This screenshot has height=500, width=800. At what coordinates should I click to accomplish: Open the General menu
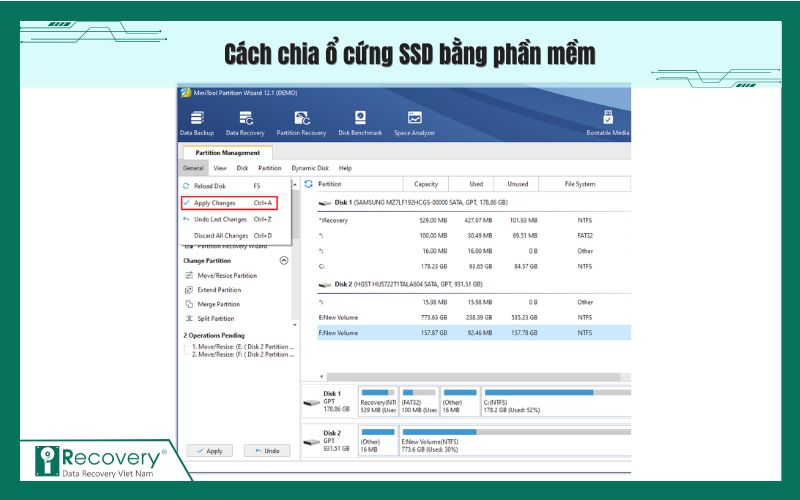[x=193, y=168]
